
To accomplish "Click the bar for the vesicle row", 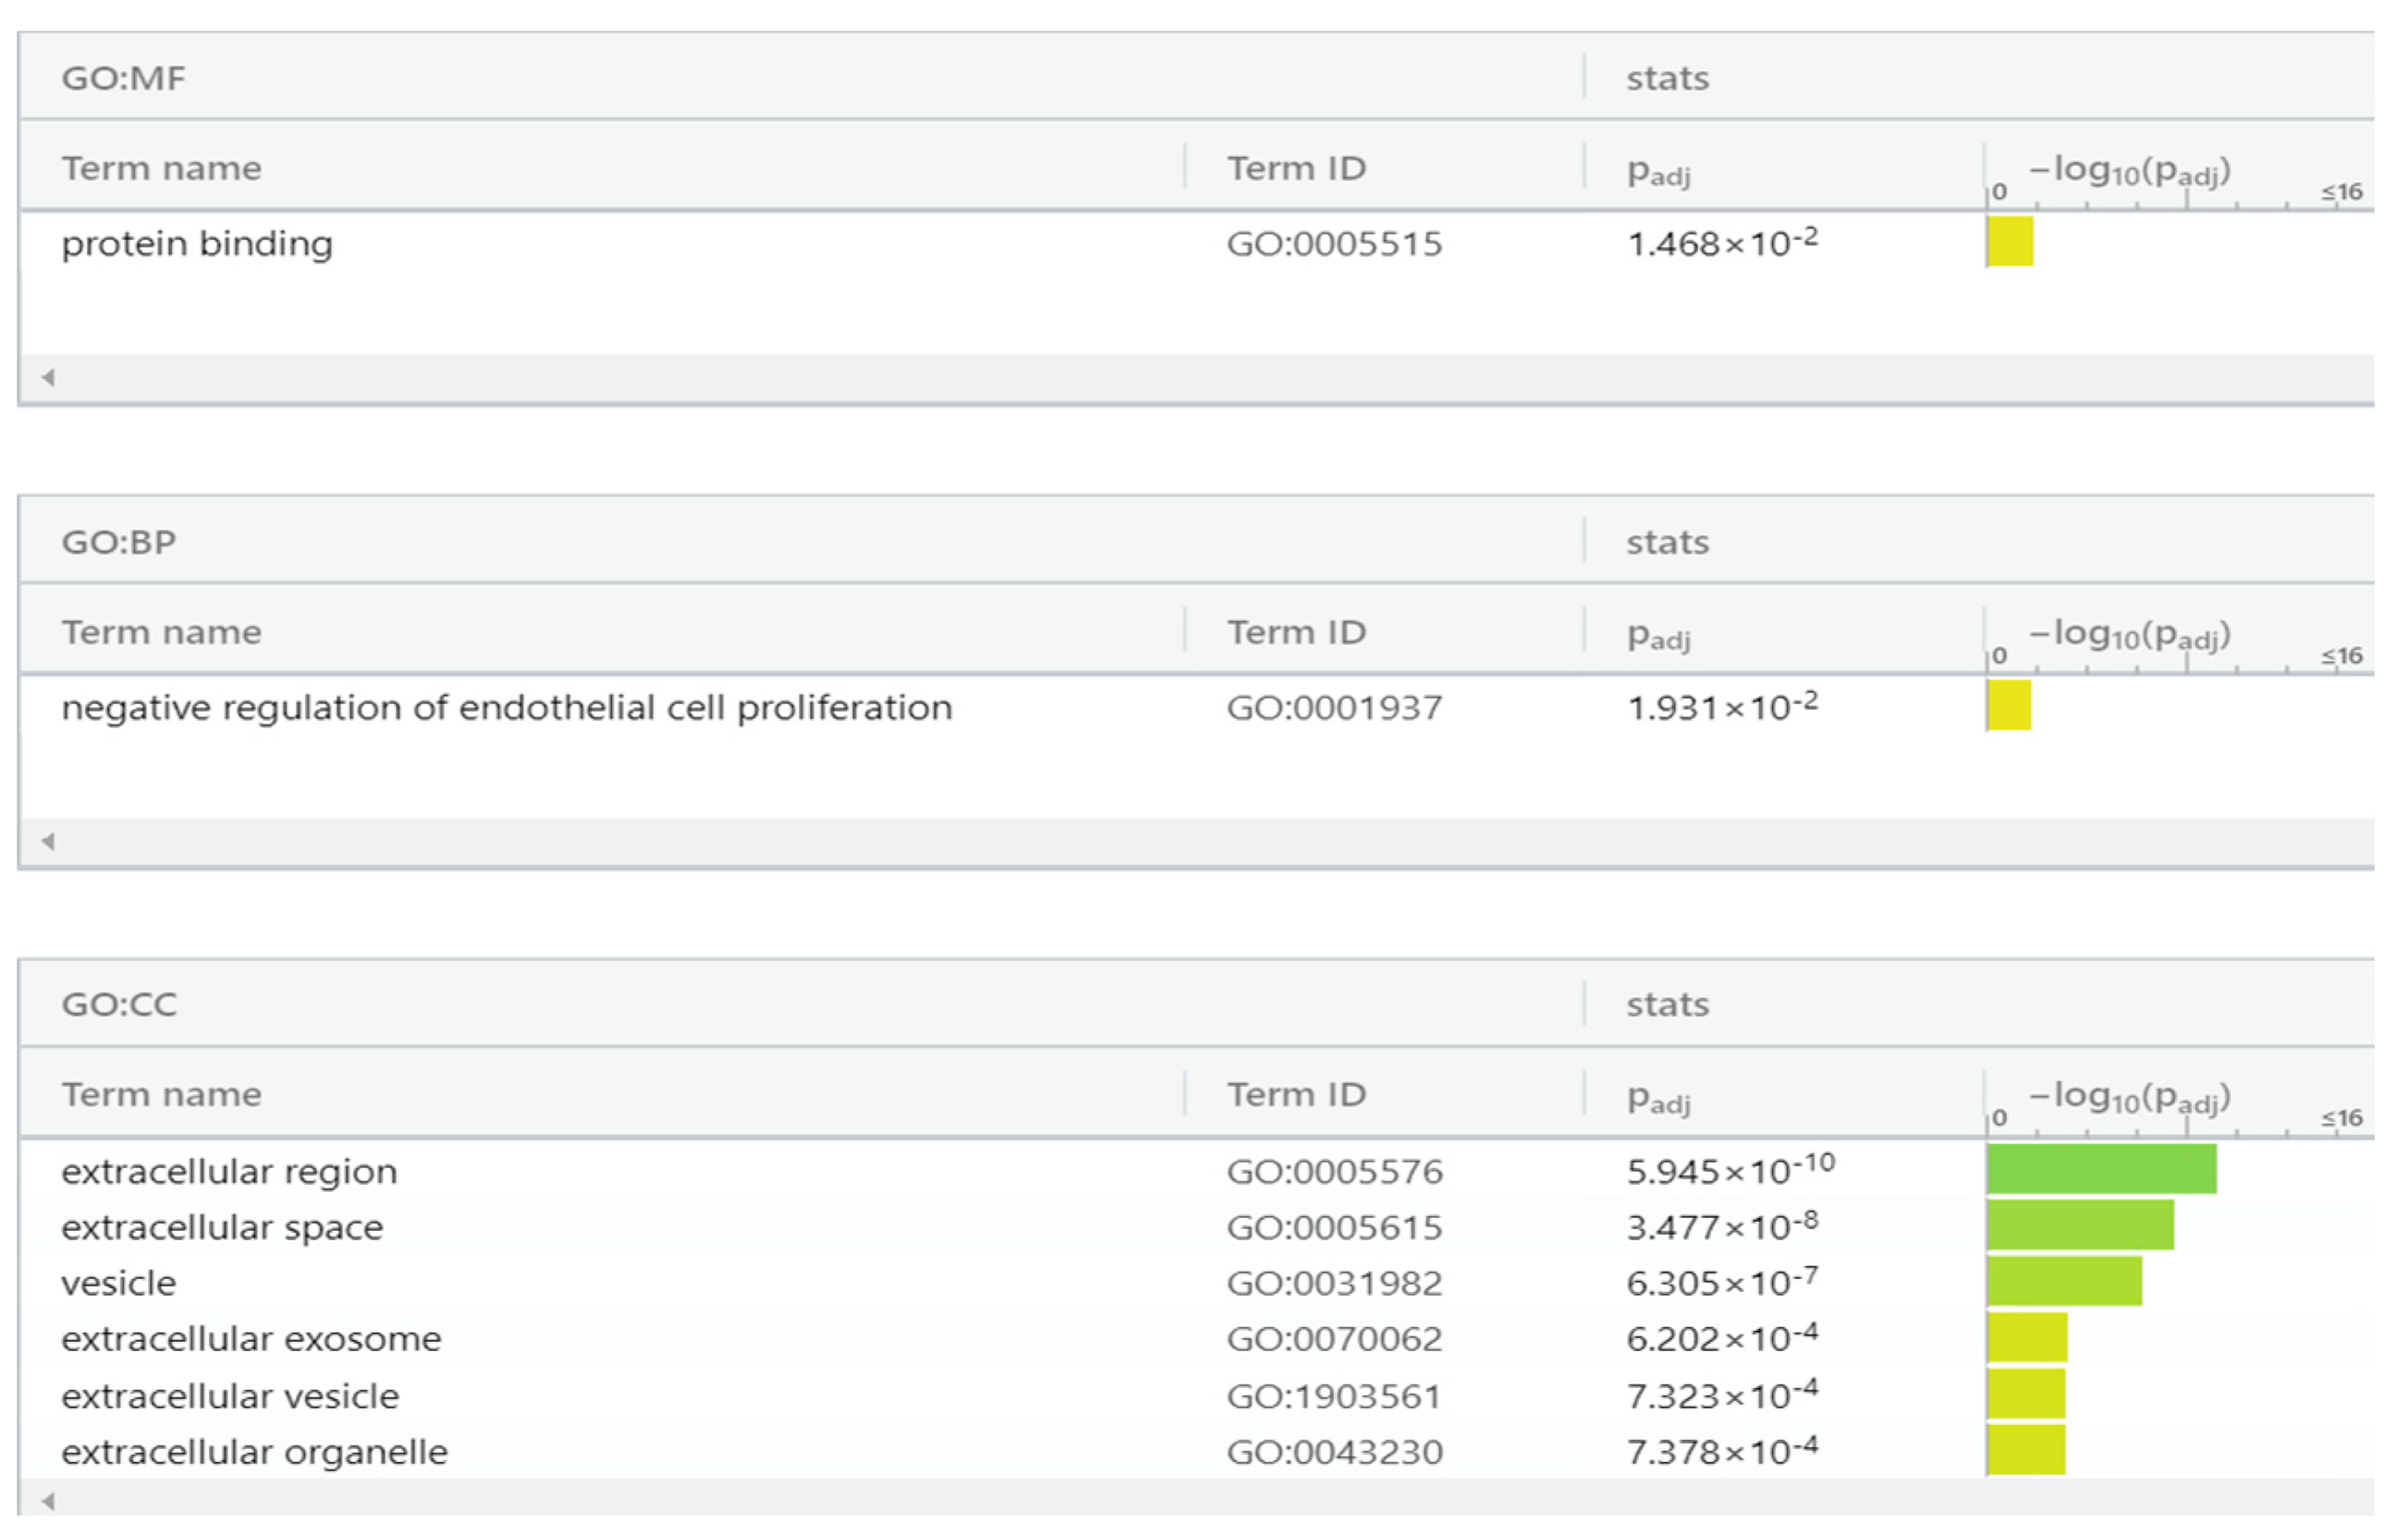I will point(2064,1281).
